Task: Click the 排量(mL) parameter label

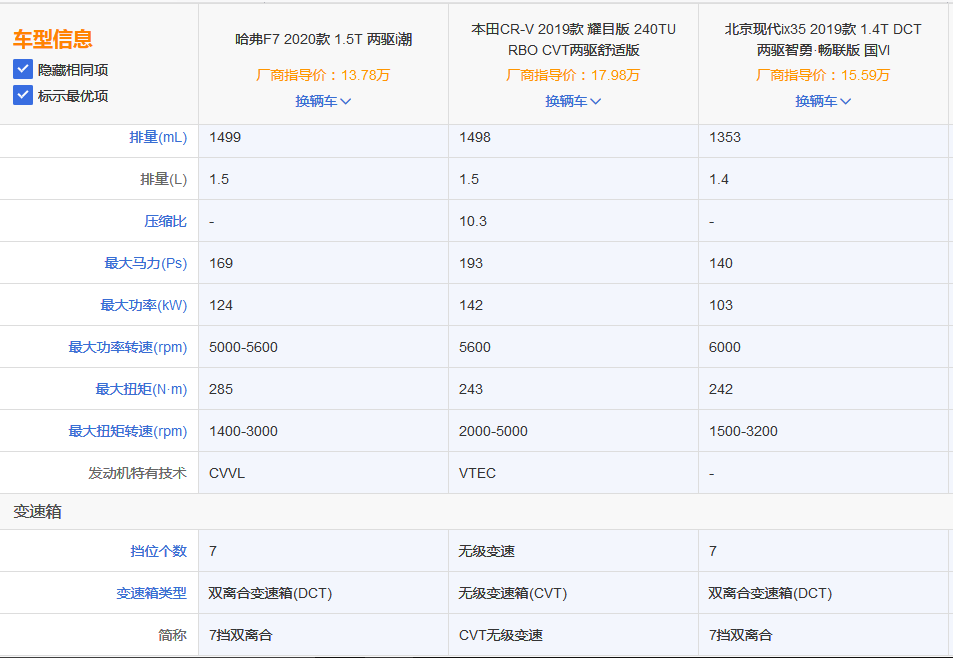Action: click(x=158, y=137)
